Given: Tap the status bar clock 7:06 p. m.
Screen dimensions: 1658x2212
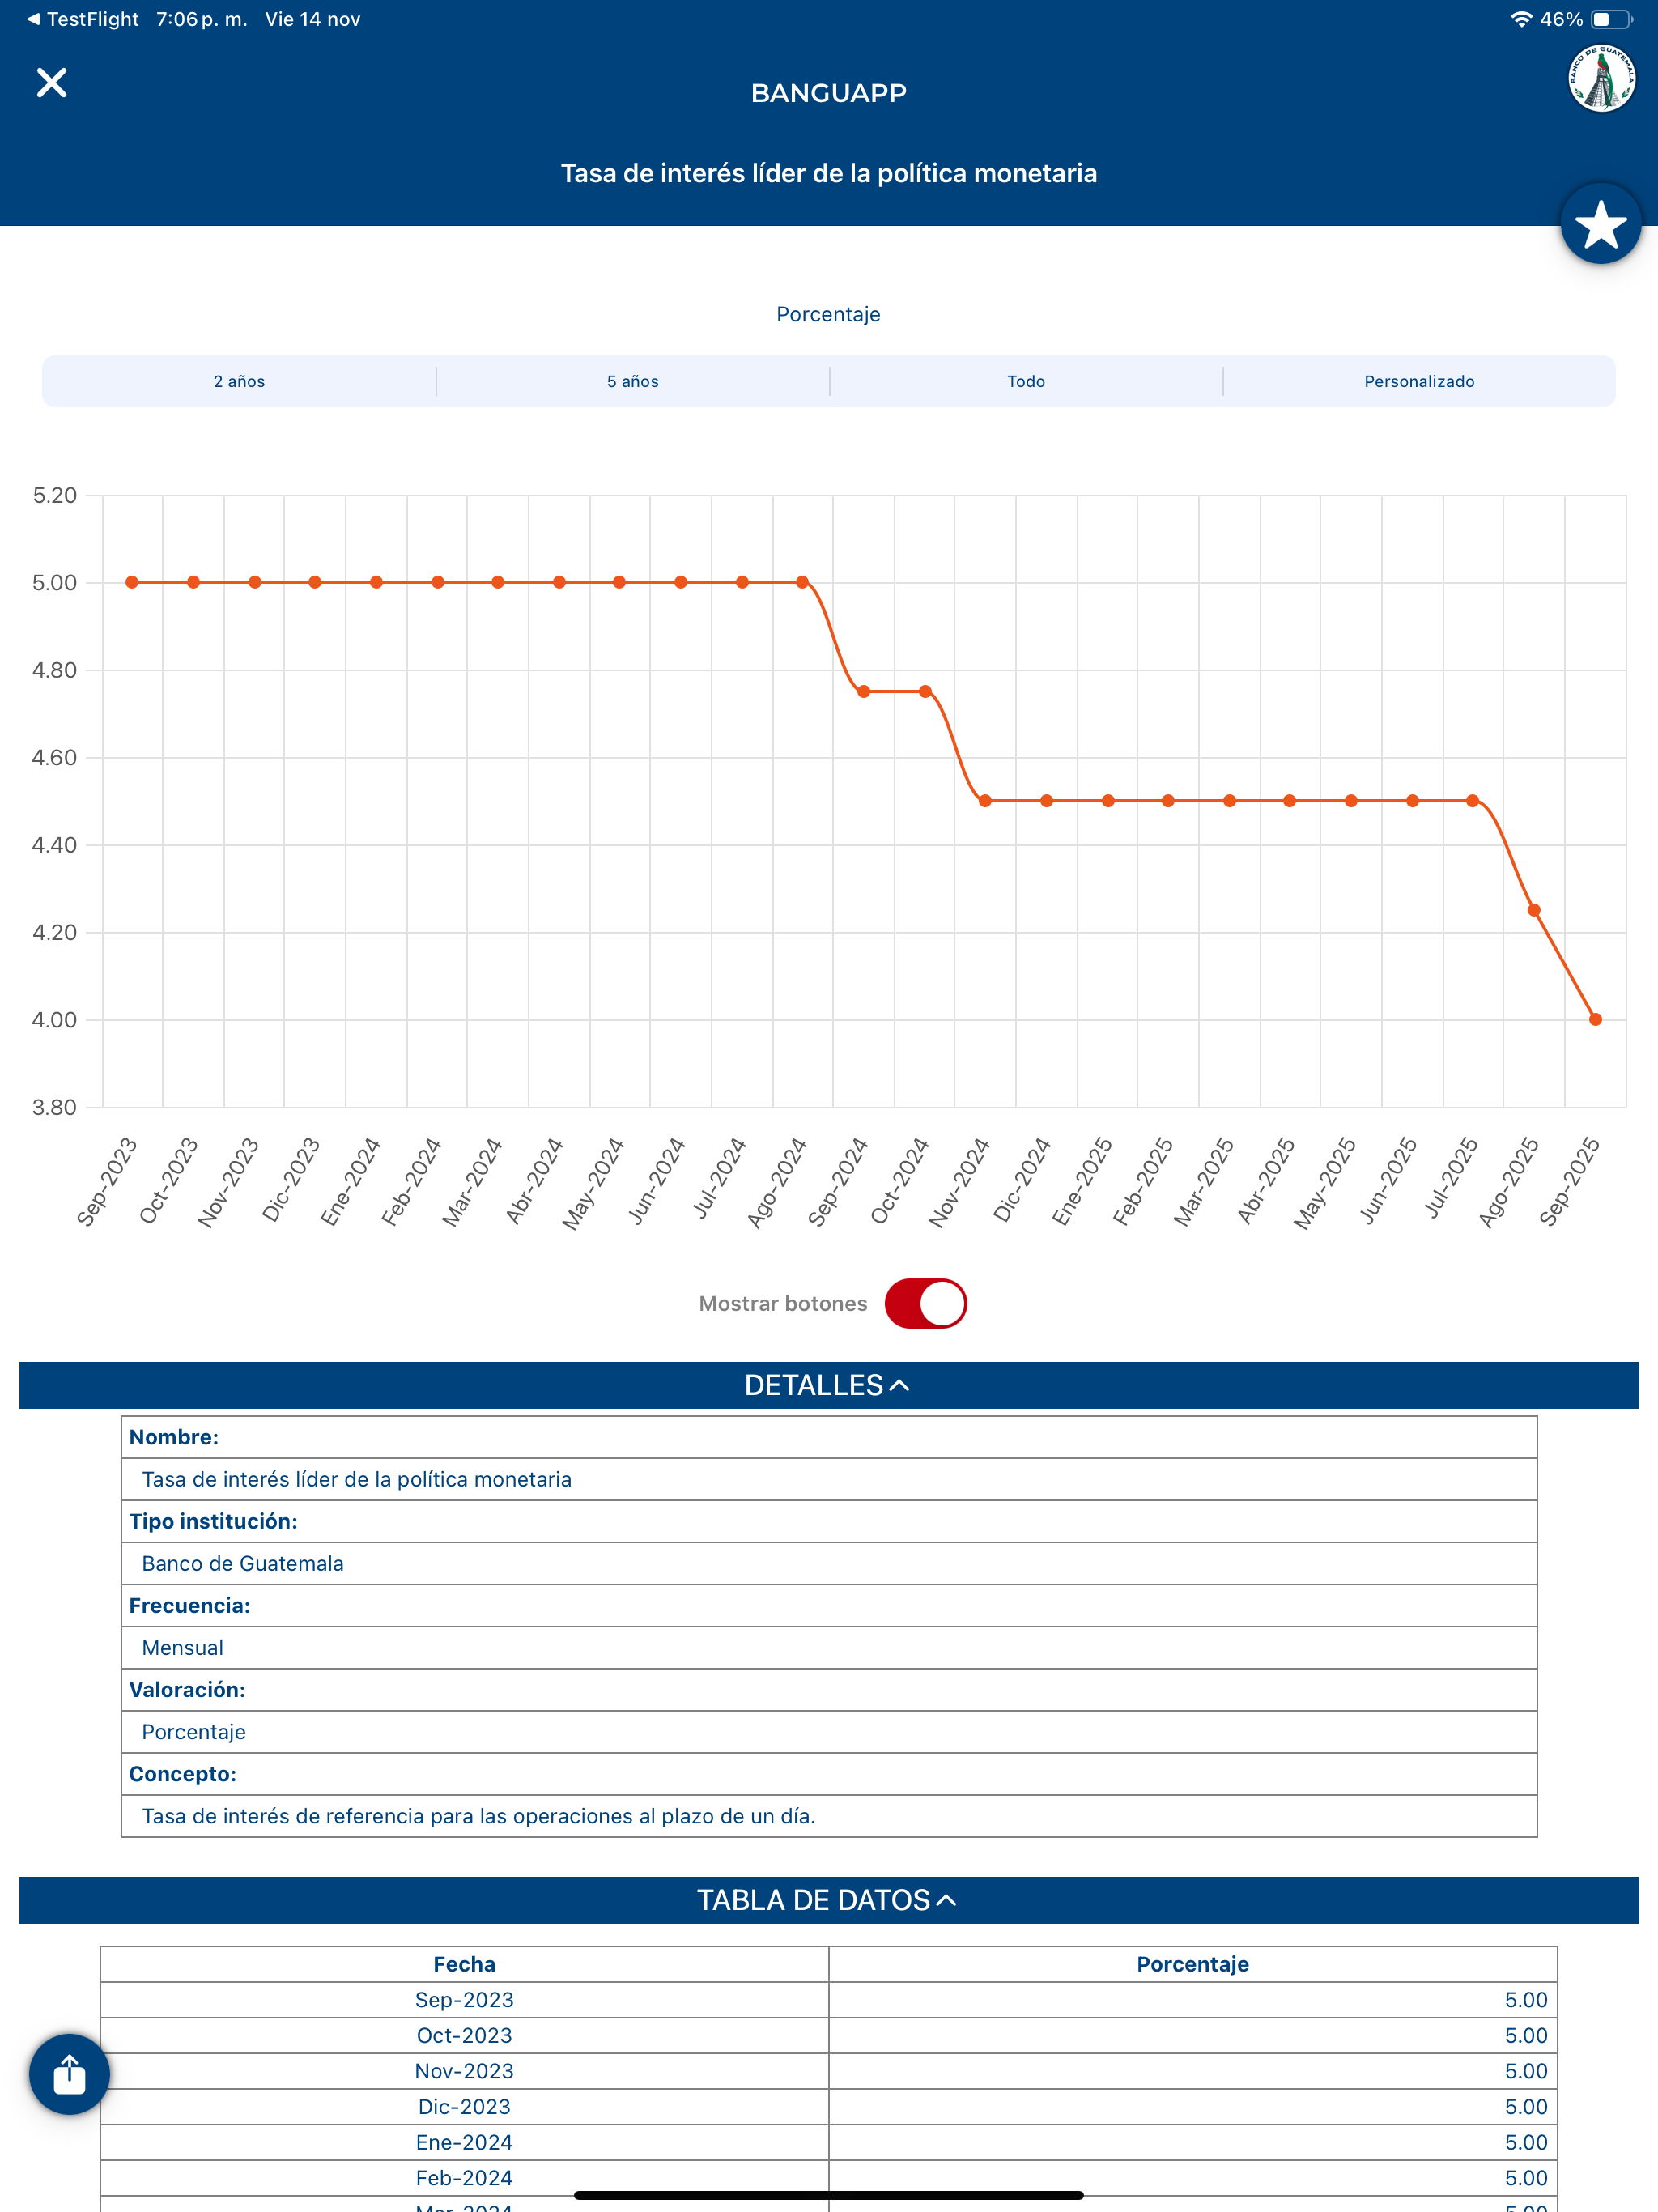Looking at the screenshot, I should [x=201, y=19].
